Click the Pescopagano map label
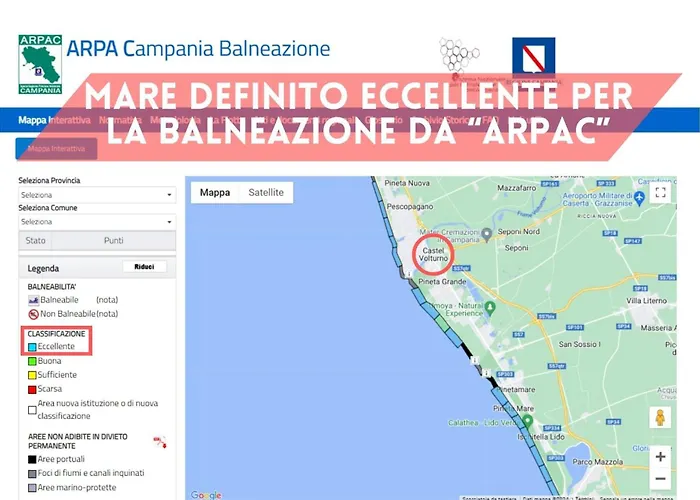 [410, 207]
